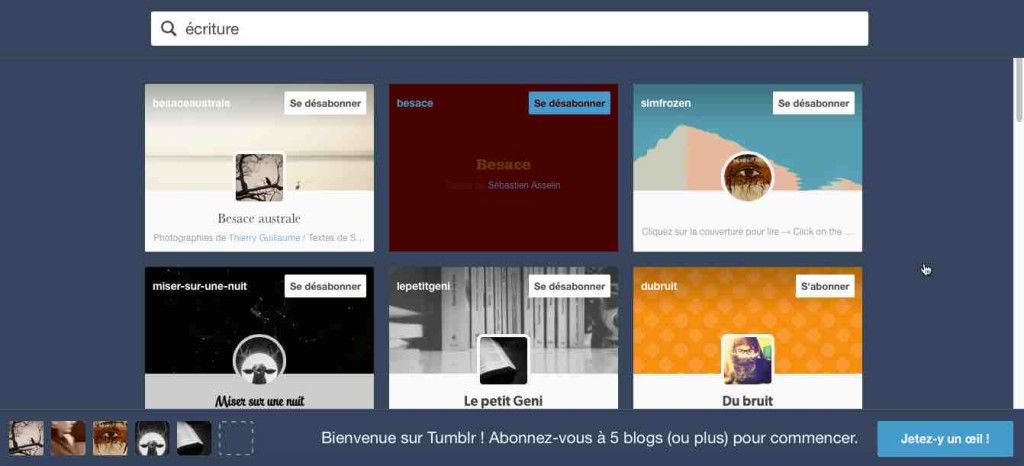Image resolution: width=1024 pixels, height=466 pixels.
Task: Click simfrozen eye avatar
Action: (748, 178)
